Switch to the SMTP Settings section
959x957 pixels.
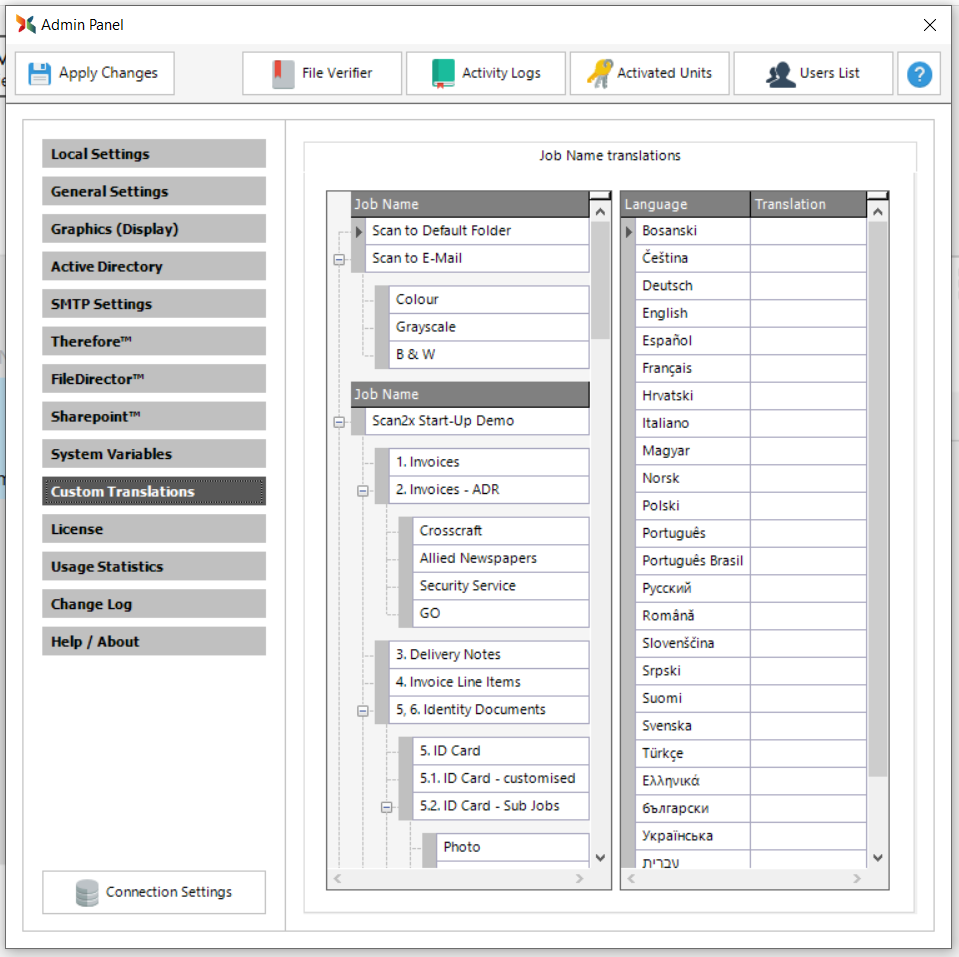pyautogui.click(x=154, y=304)
